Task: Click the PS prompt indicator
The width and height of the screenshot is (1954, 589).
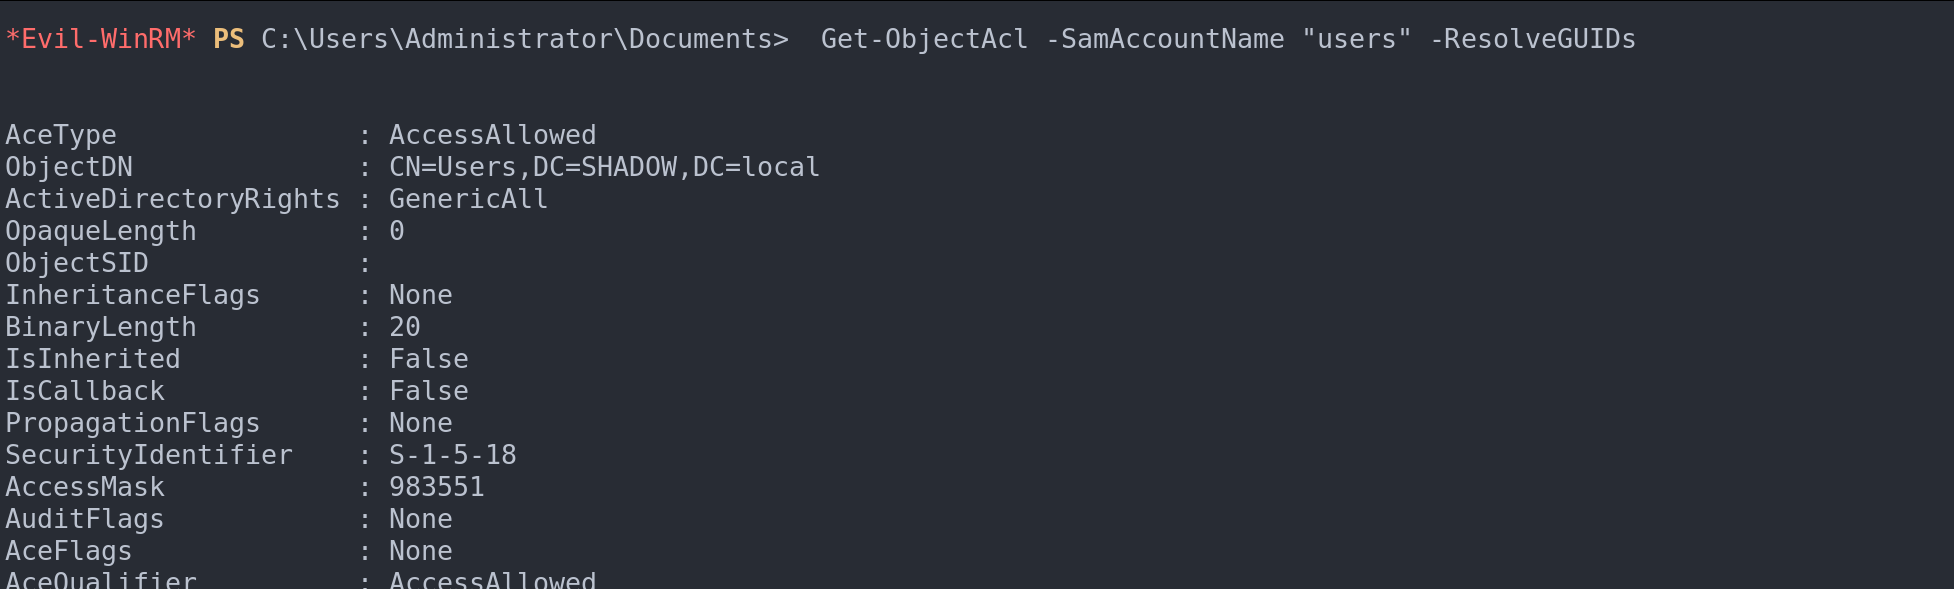Action: pyautogui.click(x=229, y=39)
